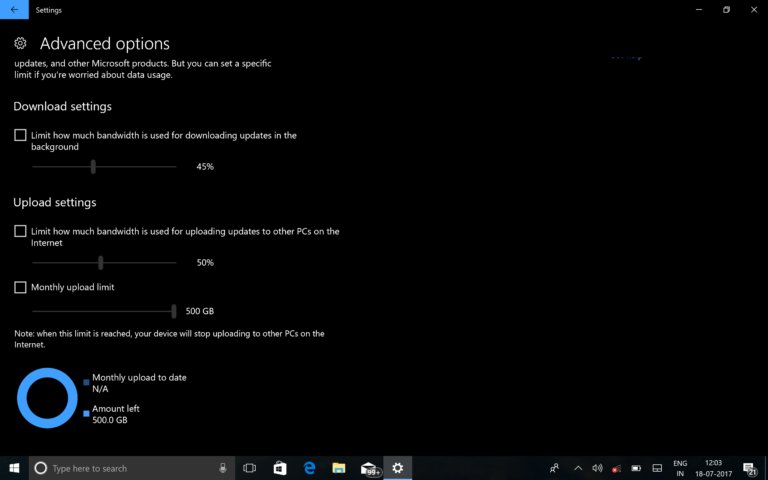The width and height of the screenshot is (768, 480).
Task: Activate the microphone in search box
Action: coord(222,468)
